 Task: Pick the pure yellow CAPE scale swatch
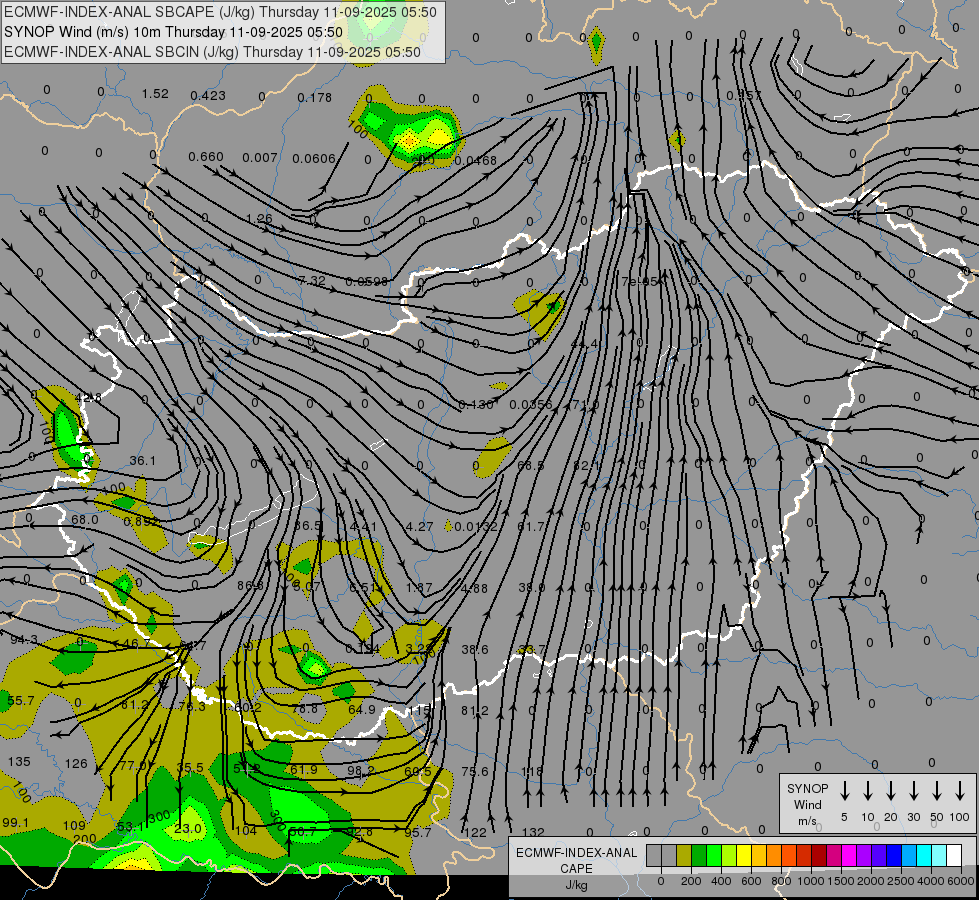coord(744,855)
